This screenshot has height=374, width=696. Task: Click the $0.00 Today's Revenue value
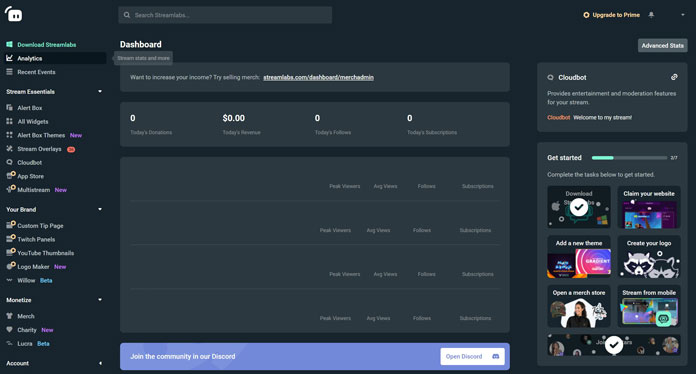click(233, 118)
